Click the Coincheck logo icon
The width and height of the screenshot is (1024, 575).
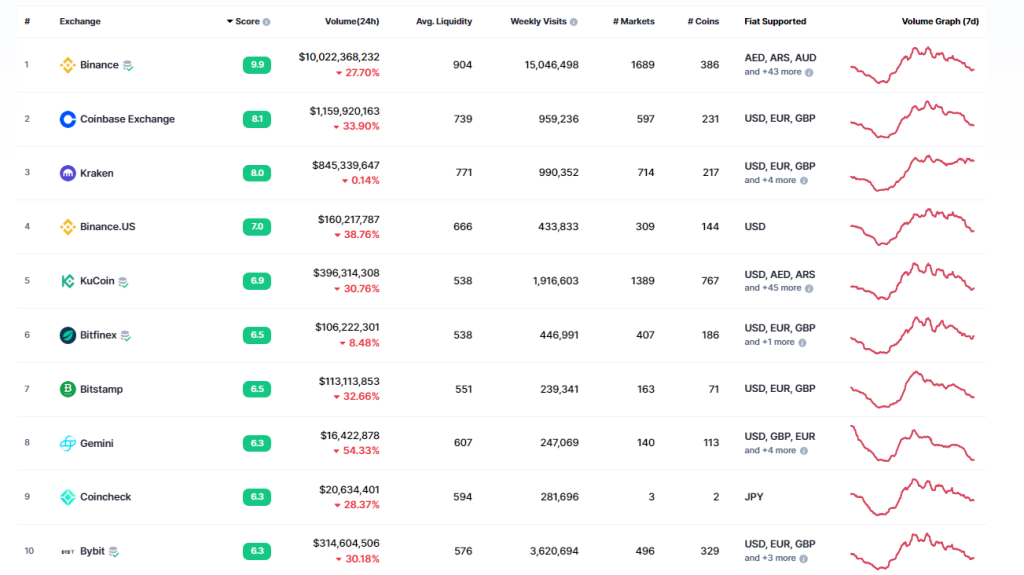(67, 497)
